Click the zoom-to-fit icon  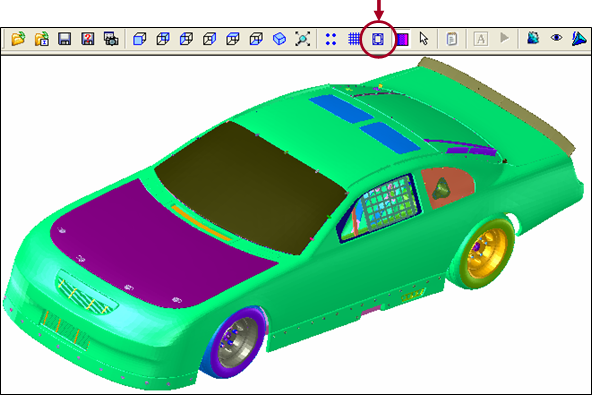tap(302, 39)
